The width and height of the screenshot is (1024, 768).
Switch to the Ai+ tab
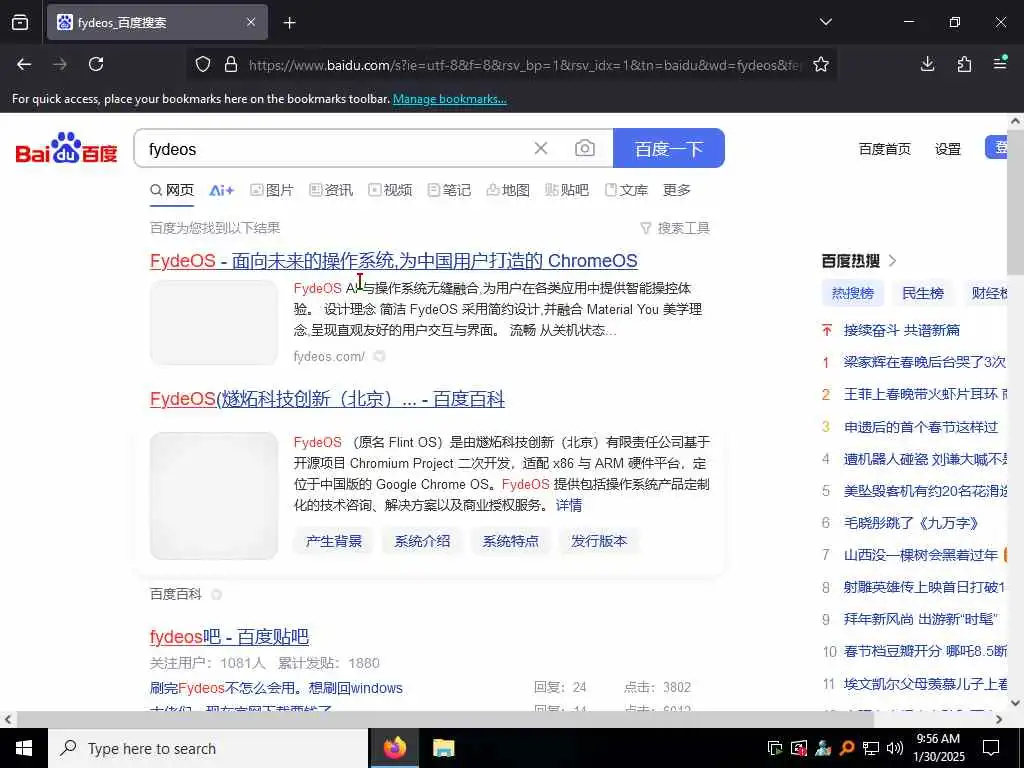click(x=221, y=190)
